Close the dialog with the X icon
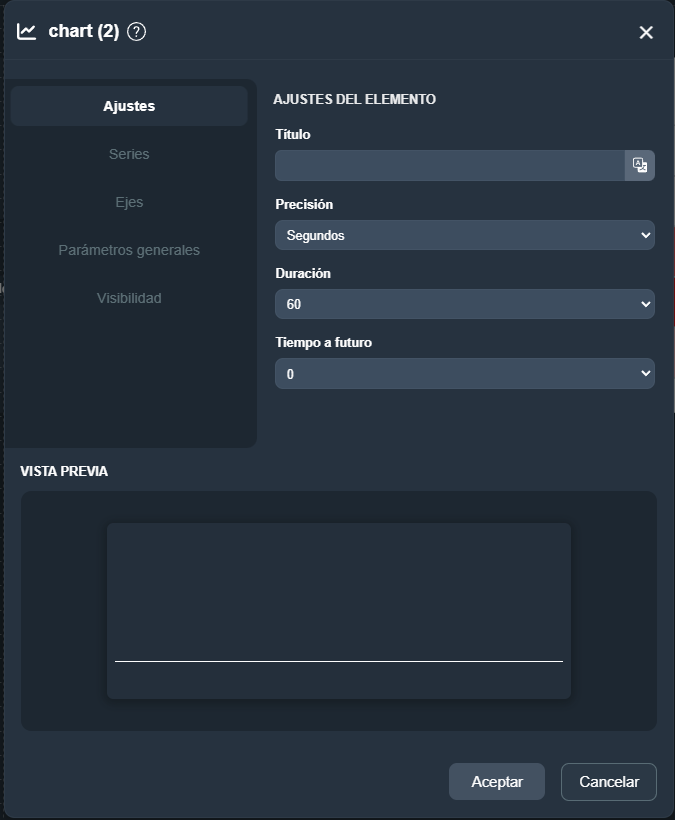Image resolution: width=675 pixels, height=820 pixels. (x=646, y=33)
